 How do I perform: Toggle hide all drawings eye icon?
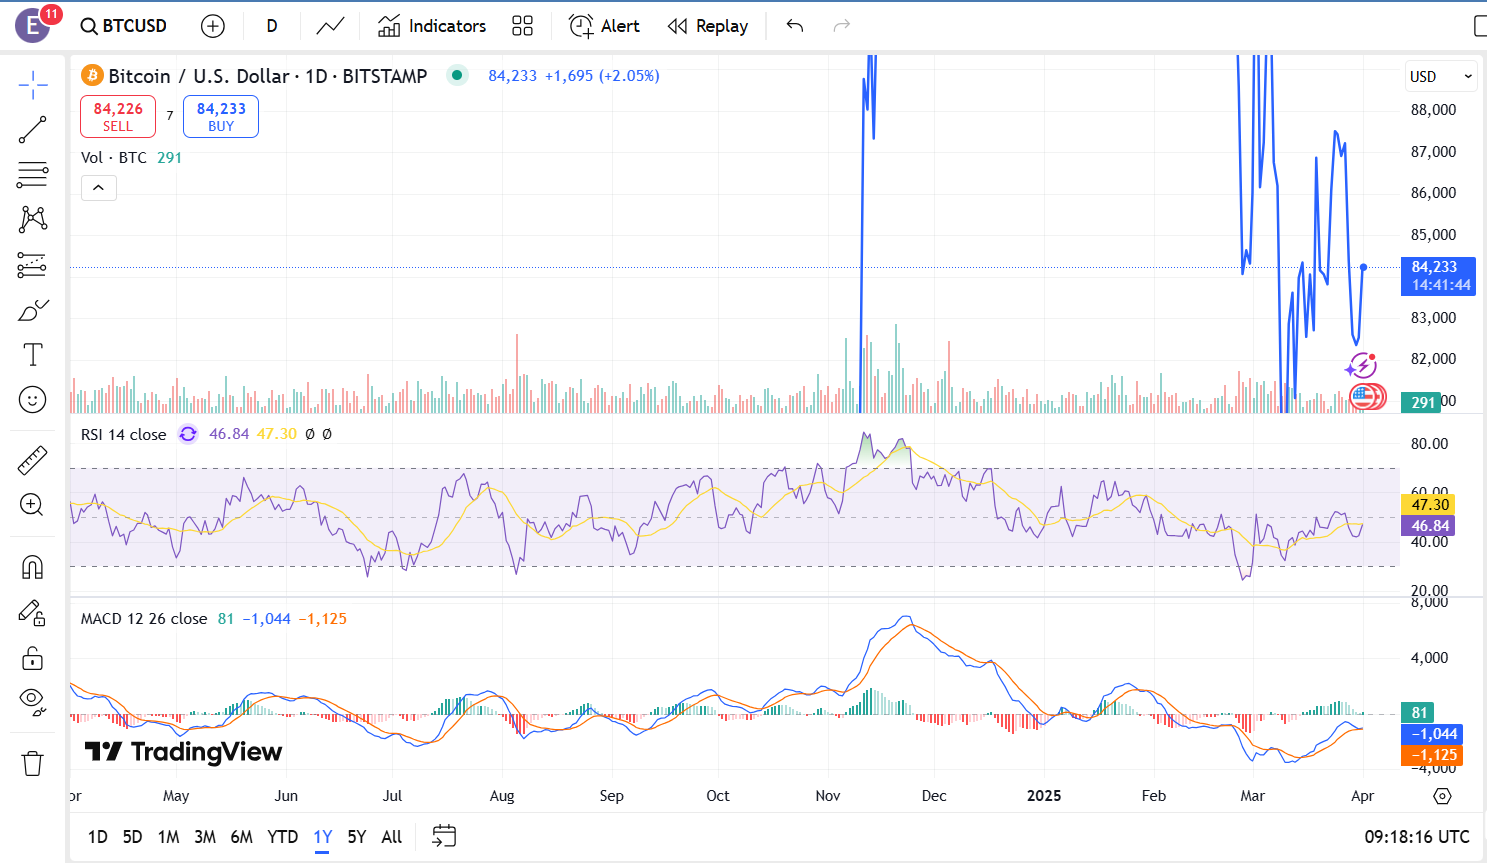click(32, 701)
